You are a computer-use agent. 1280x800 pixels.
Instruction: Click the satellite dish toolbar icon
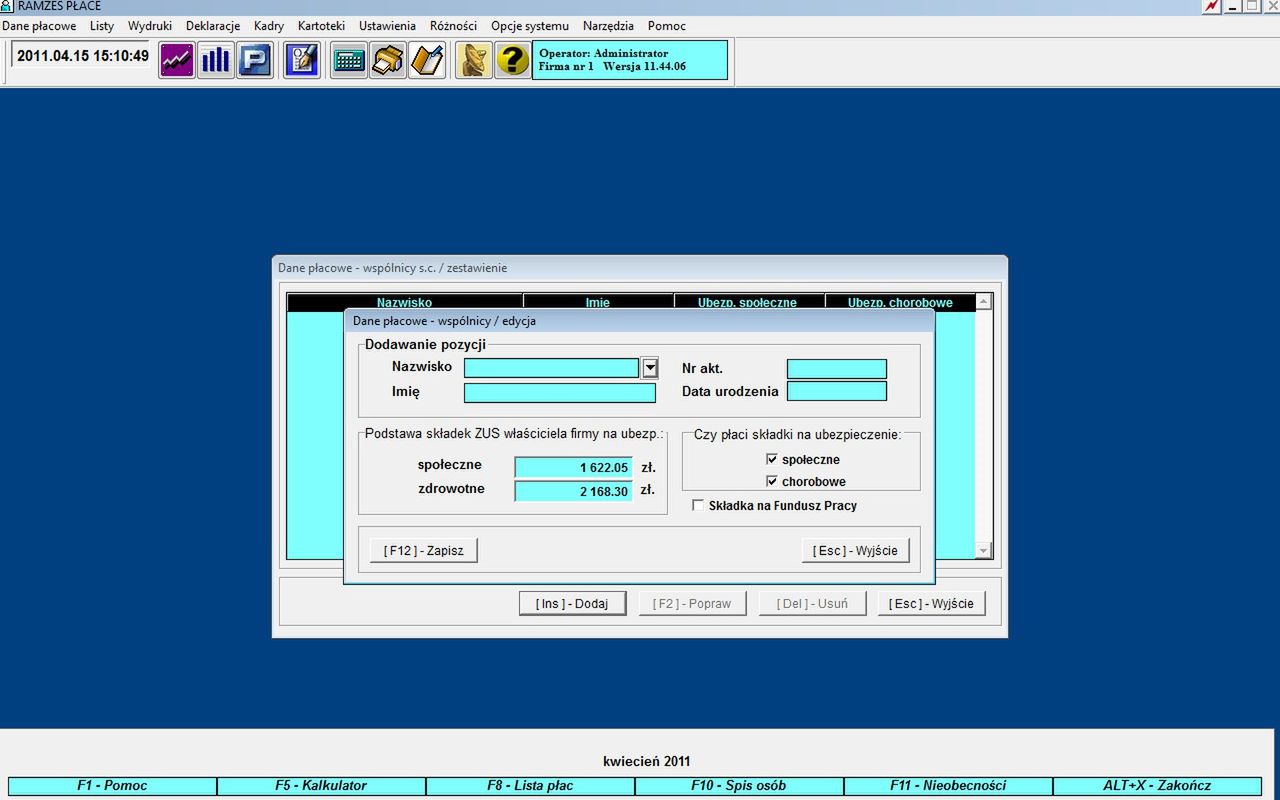(x=474, y=60)
